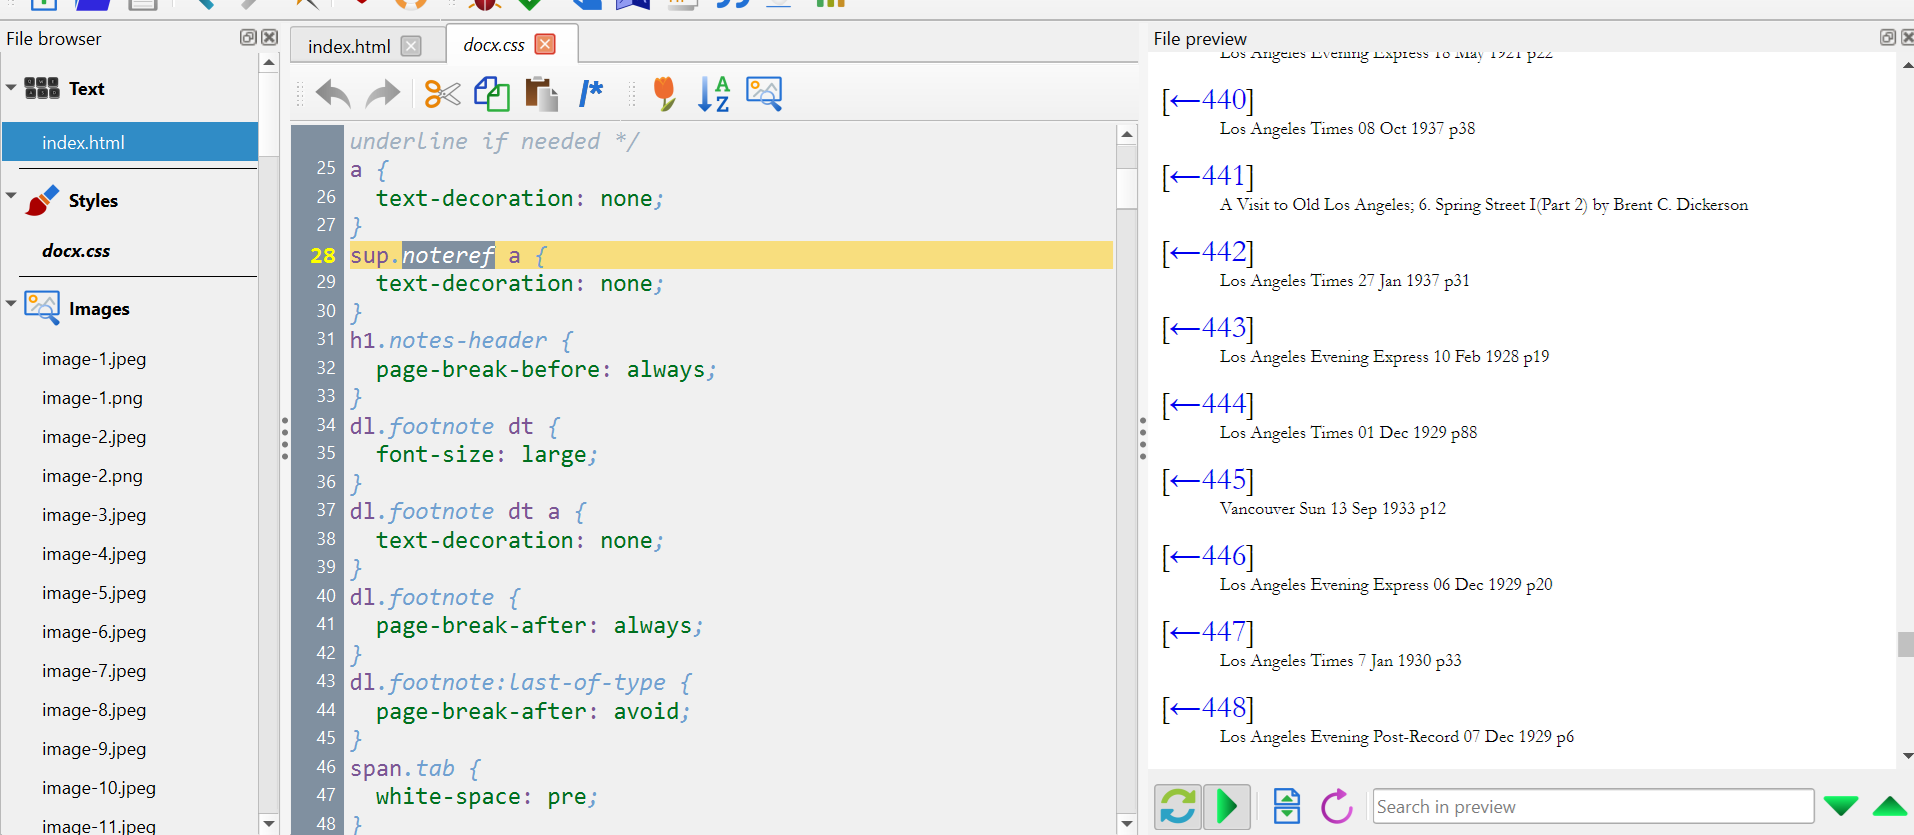Image resolution: width=1914 pixels, height=835 pixels.
Task: Cut selected text with scissors icon
Action: pyautogui.click(x=441, y=94)
